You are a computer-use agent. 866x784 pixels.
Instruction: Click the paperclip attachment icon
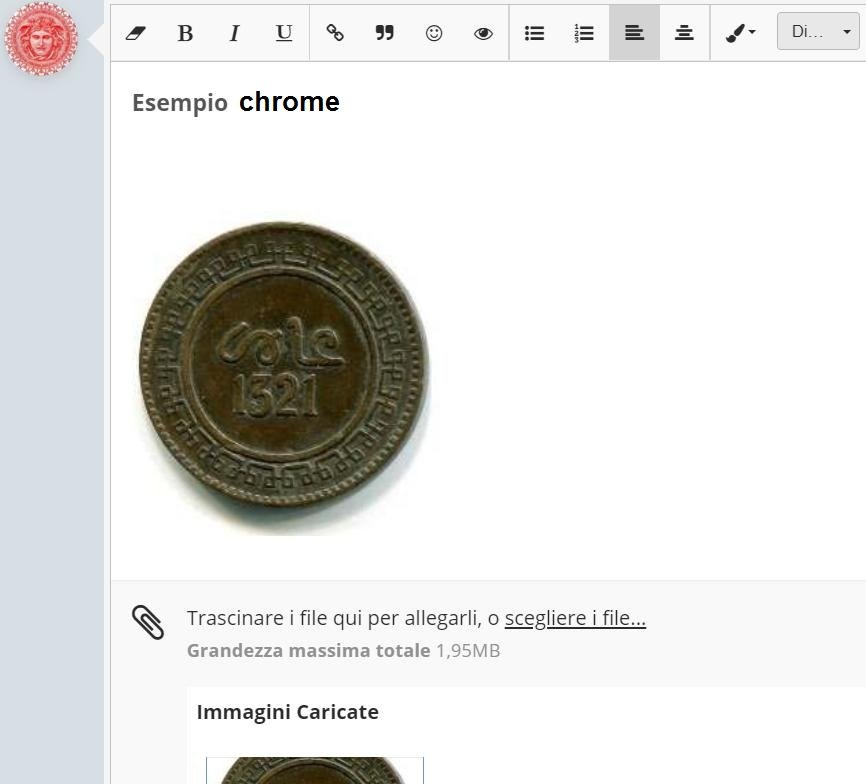click(148, 622)
